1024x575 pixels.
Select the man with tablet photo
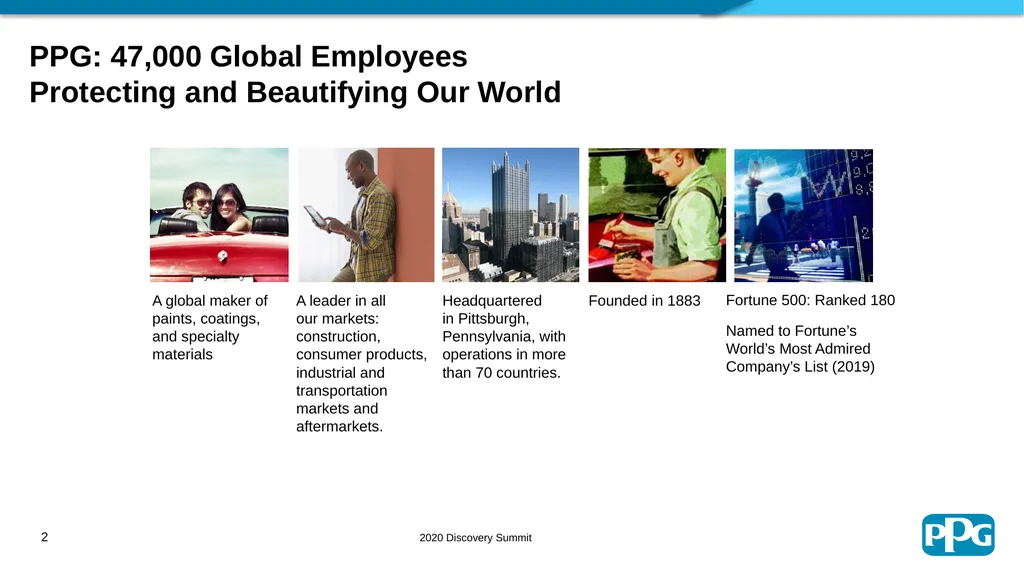pos(366,215)
